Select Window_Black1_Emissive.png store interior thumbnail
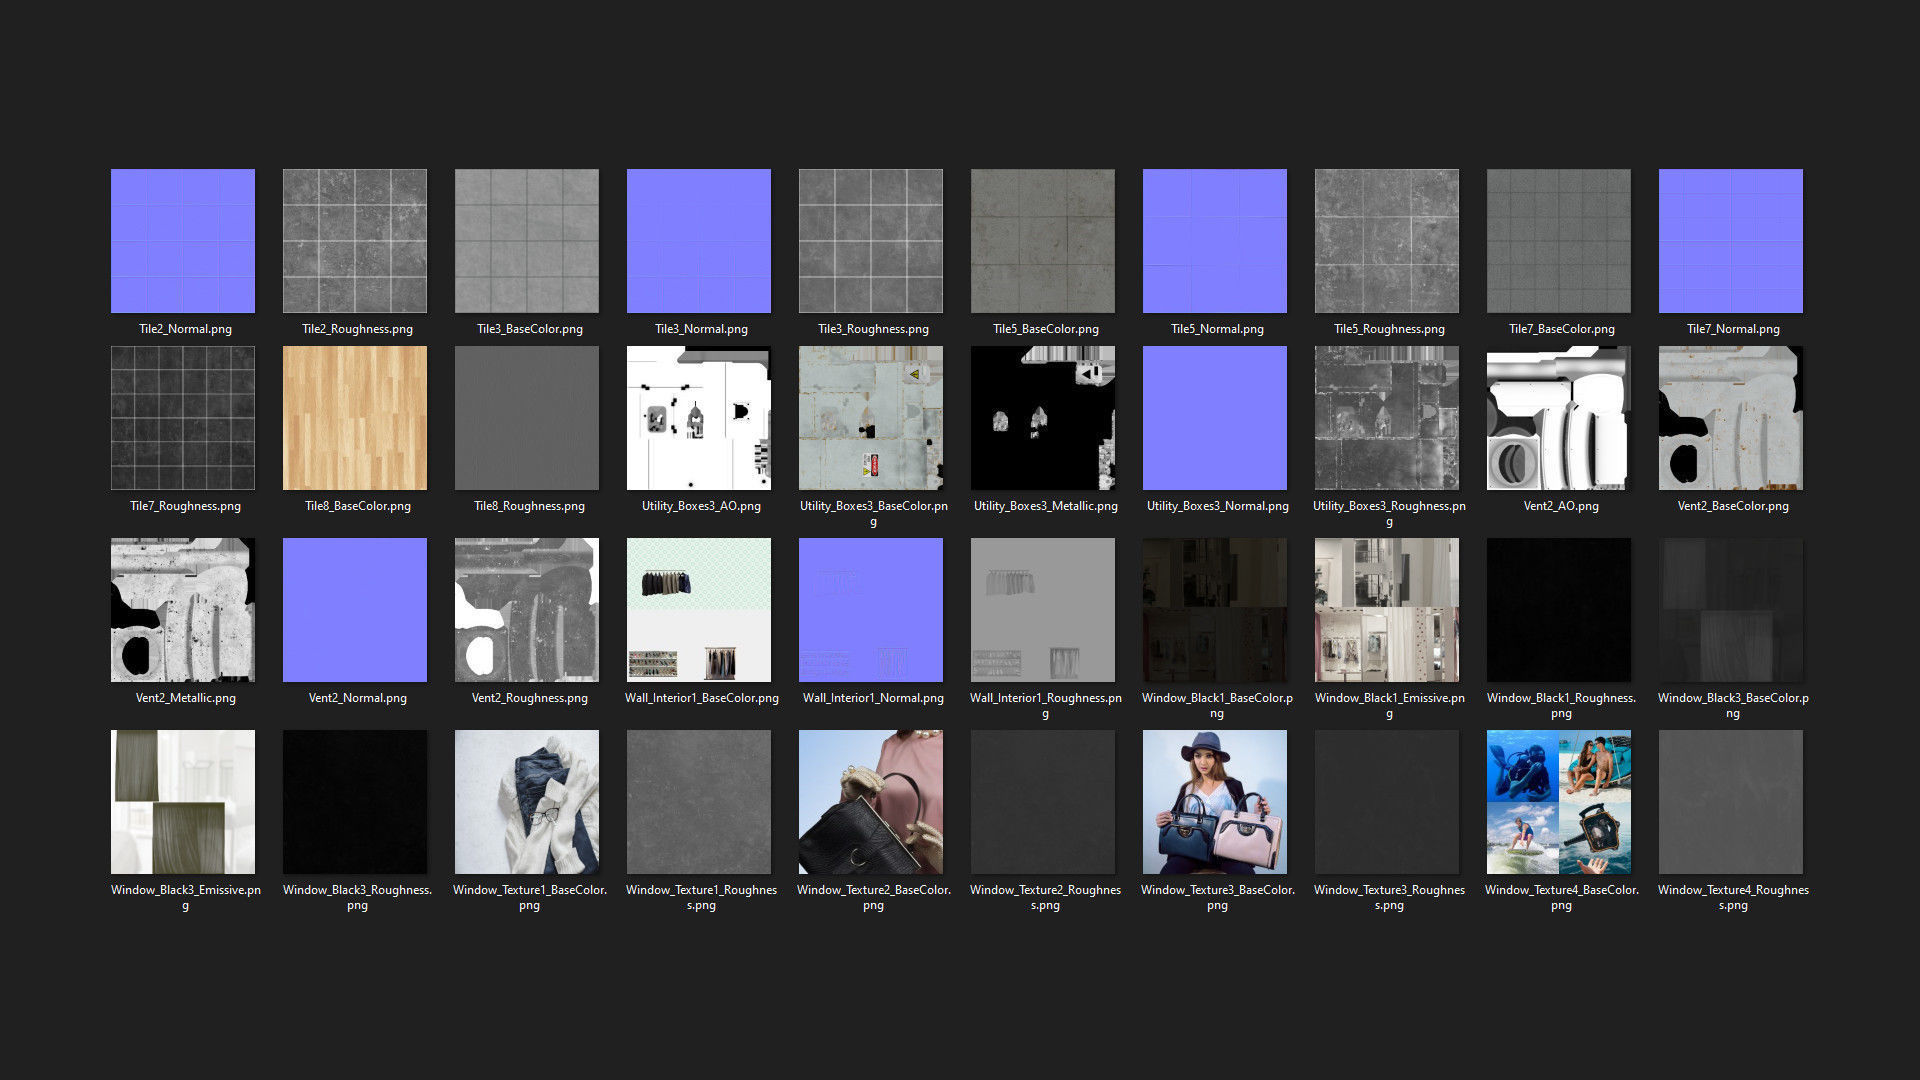Viewport: 1920px width, 1080px height. tap(1387, 610)
